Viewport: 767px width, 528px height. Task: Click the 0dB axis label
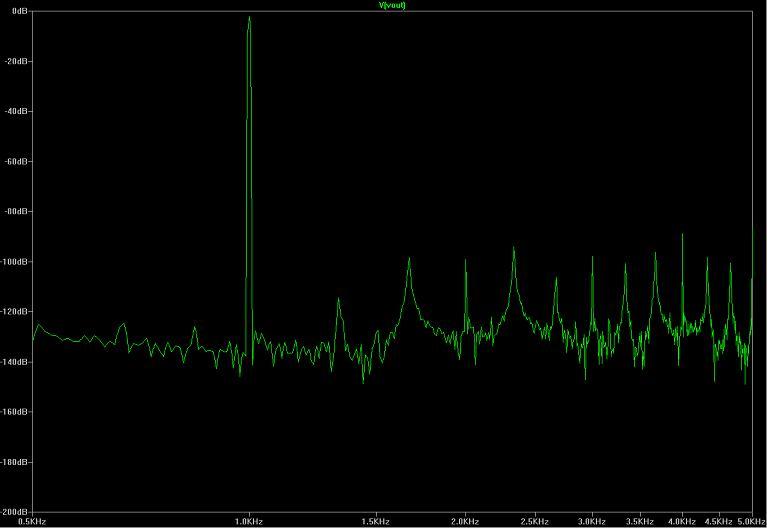point(20,11)
